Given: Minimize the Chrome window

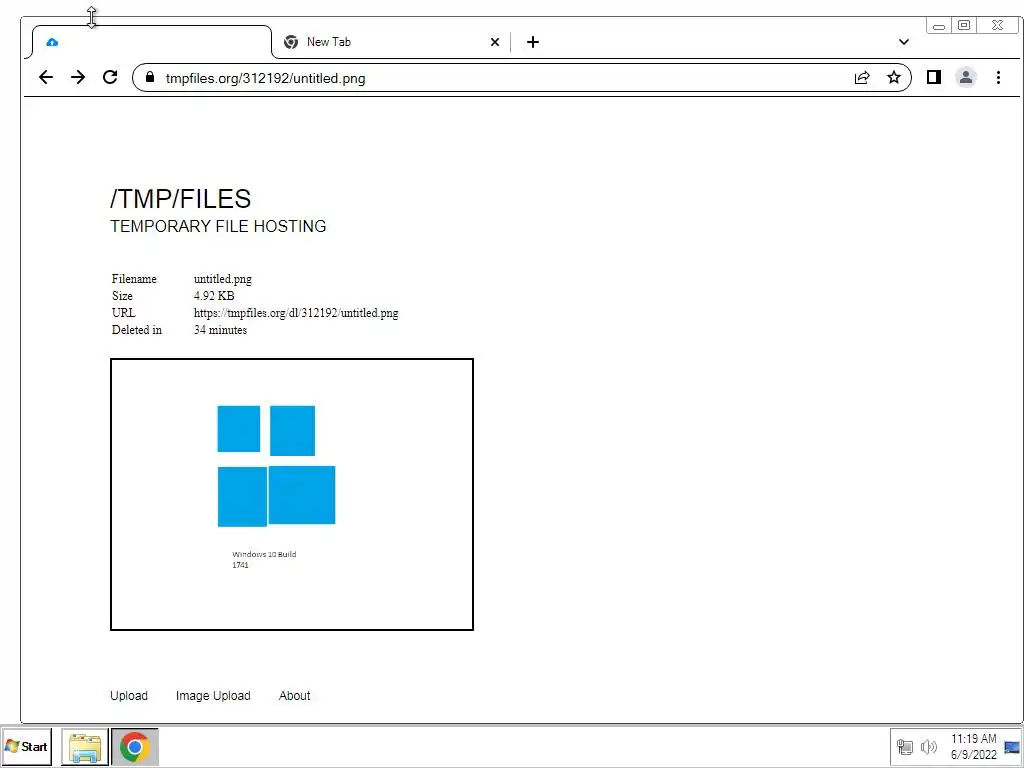Looking at the screenshot, I should coord(939,26).
